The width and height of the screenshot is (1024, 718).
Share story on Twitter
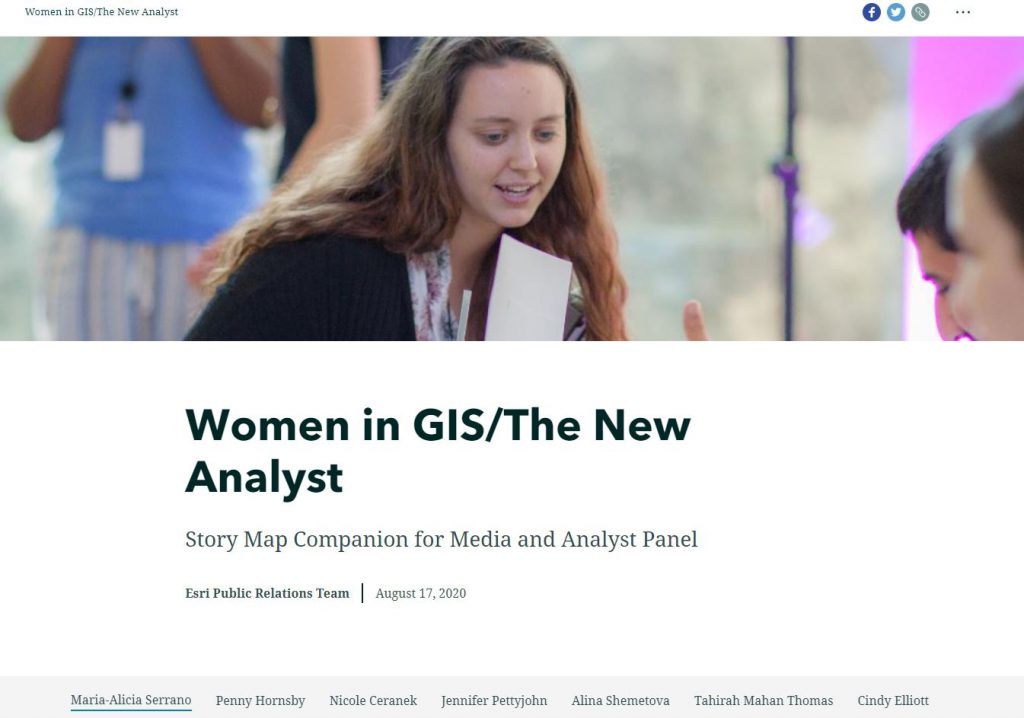coord(896,12)
